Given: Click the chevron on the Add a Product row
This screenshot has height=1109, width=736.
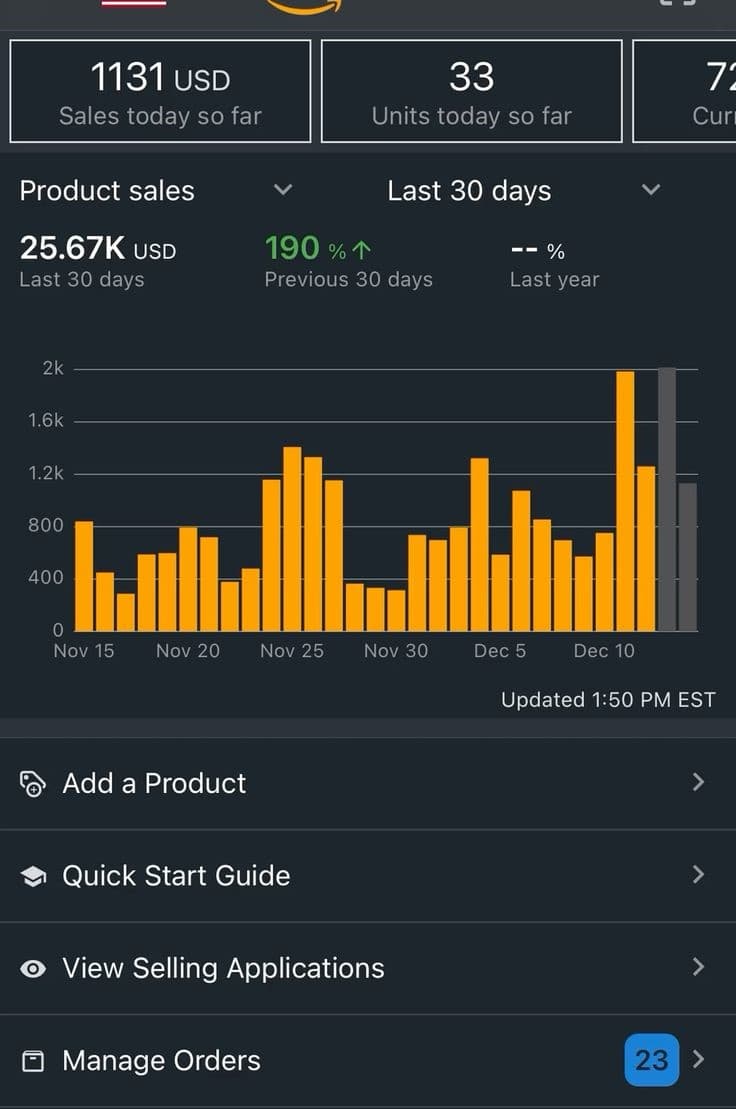Looking at the screenshot, I should [x=698, y=782].
